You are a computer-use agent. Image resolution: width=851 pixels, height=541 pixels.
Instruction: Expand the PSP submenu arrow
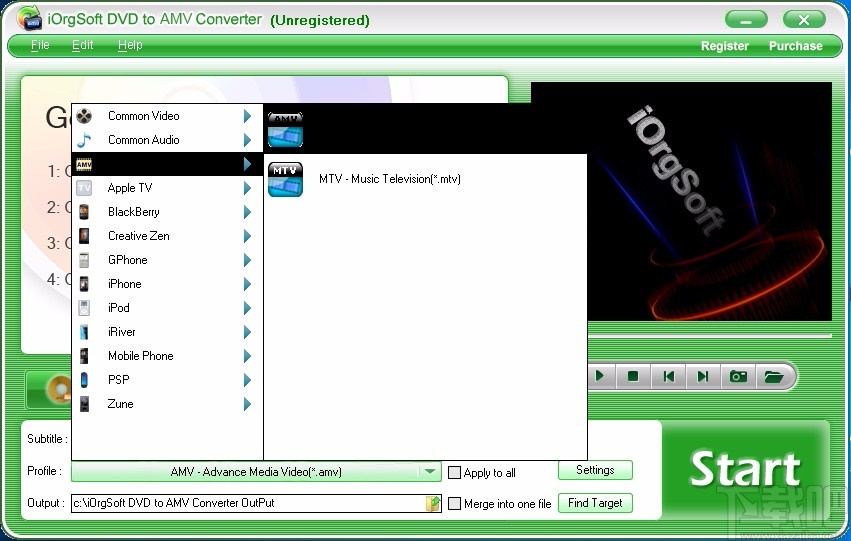coord(247,380)
